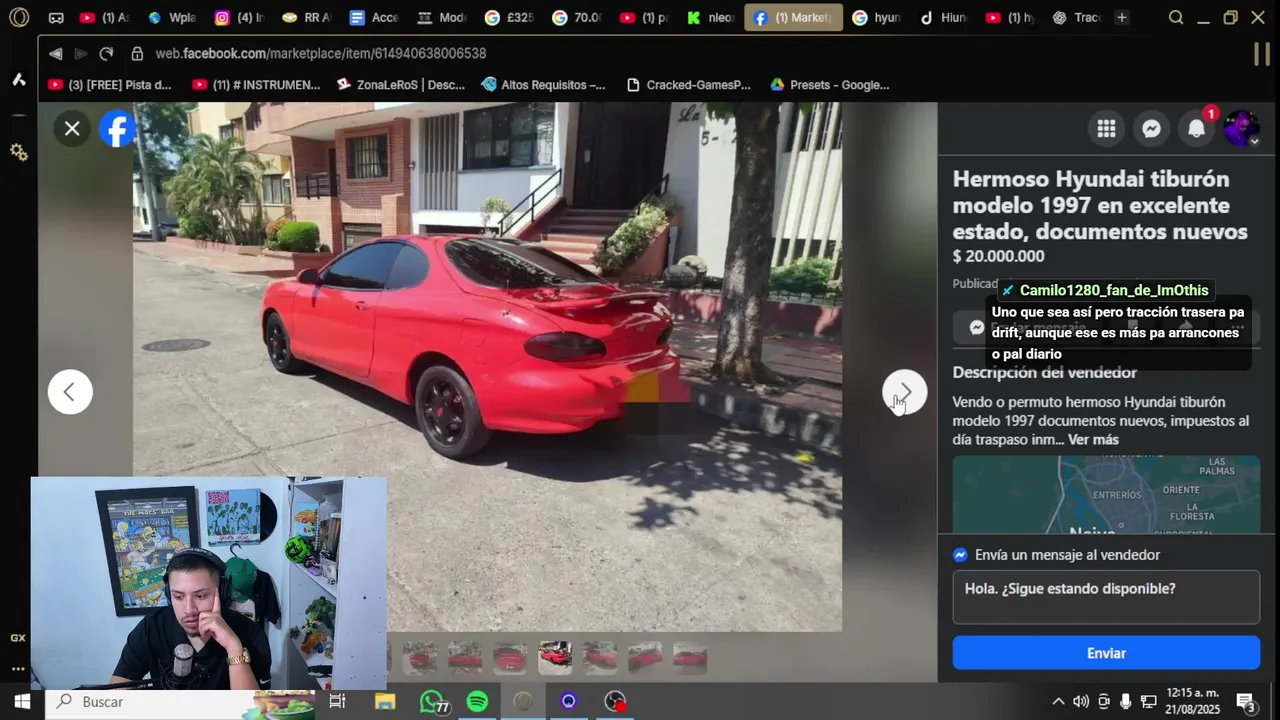1280x720 pixels.
Task: Open the Windows Start menu
Action: pyautogui.click(x=22, y=702)
